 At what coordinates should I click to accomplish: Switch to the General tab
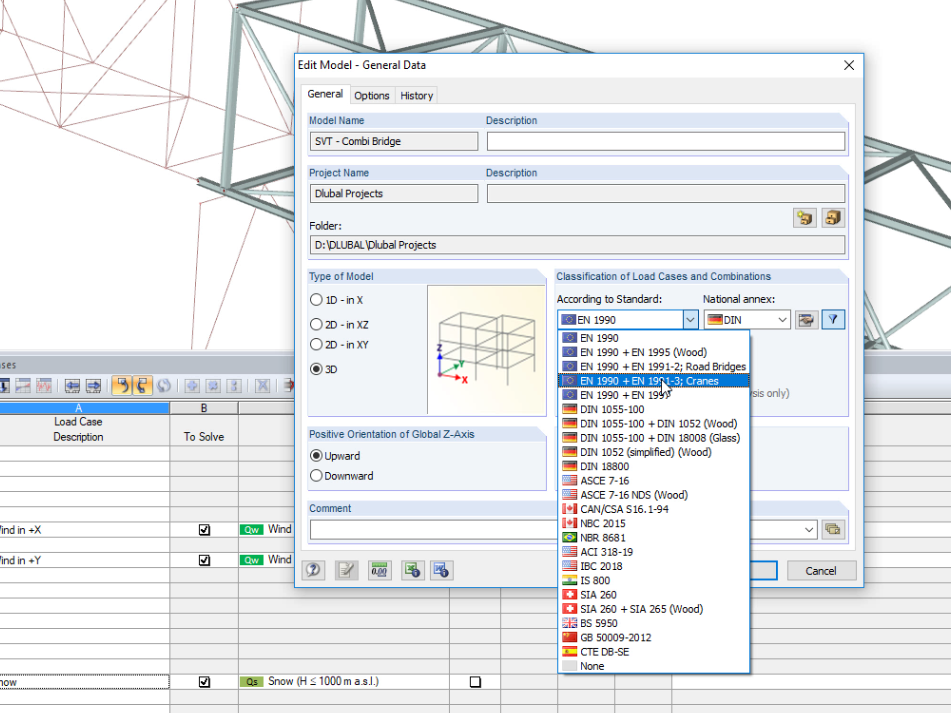point(325,94)
